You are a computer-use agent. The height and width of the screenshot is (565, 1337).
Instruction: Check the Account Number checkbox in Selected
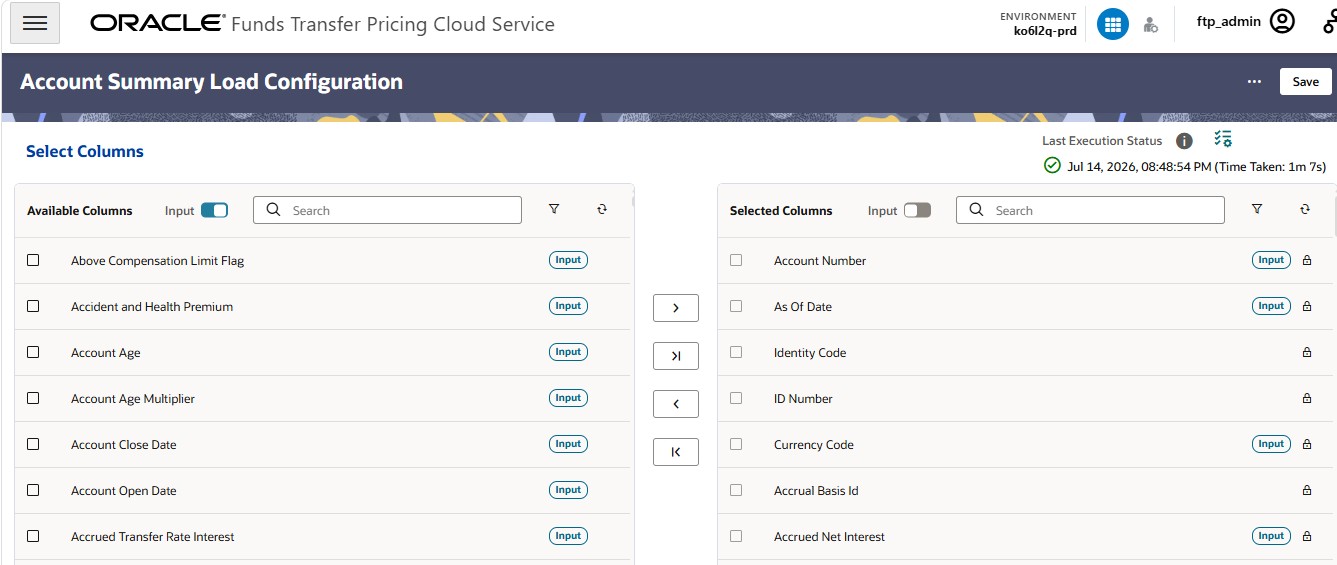tap(736, 260)
